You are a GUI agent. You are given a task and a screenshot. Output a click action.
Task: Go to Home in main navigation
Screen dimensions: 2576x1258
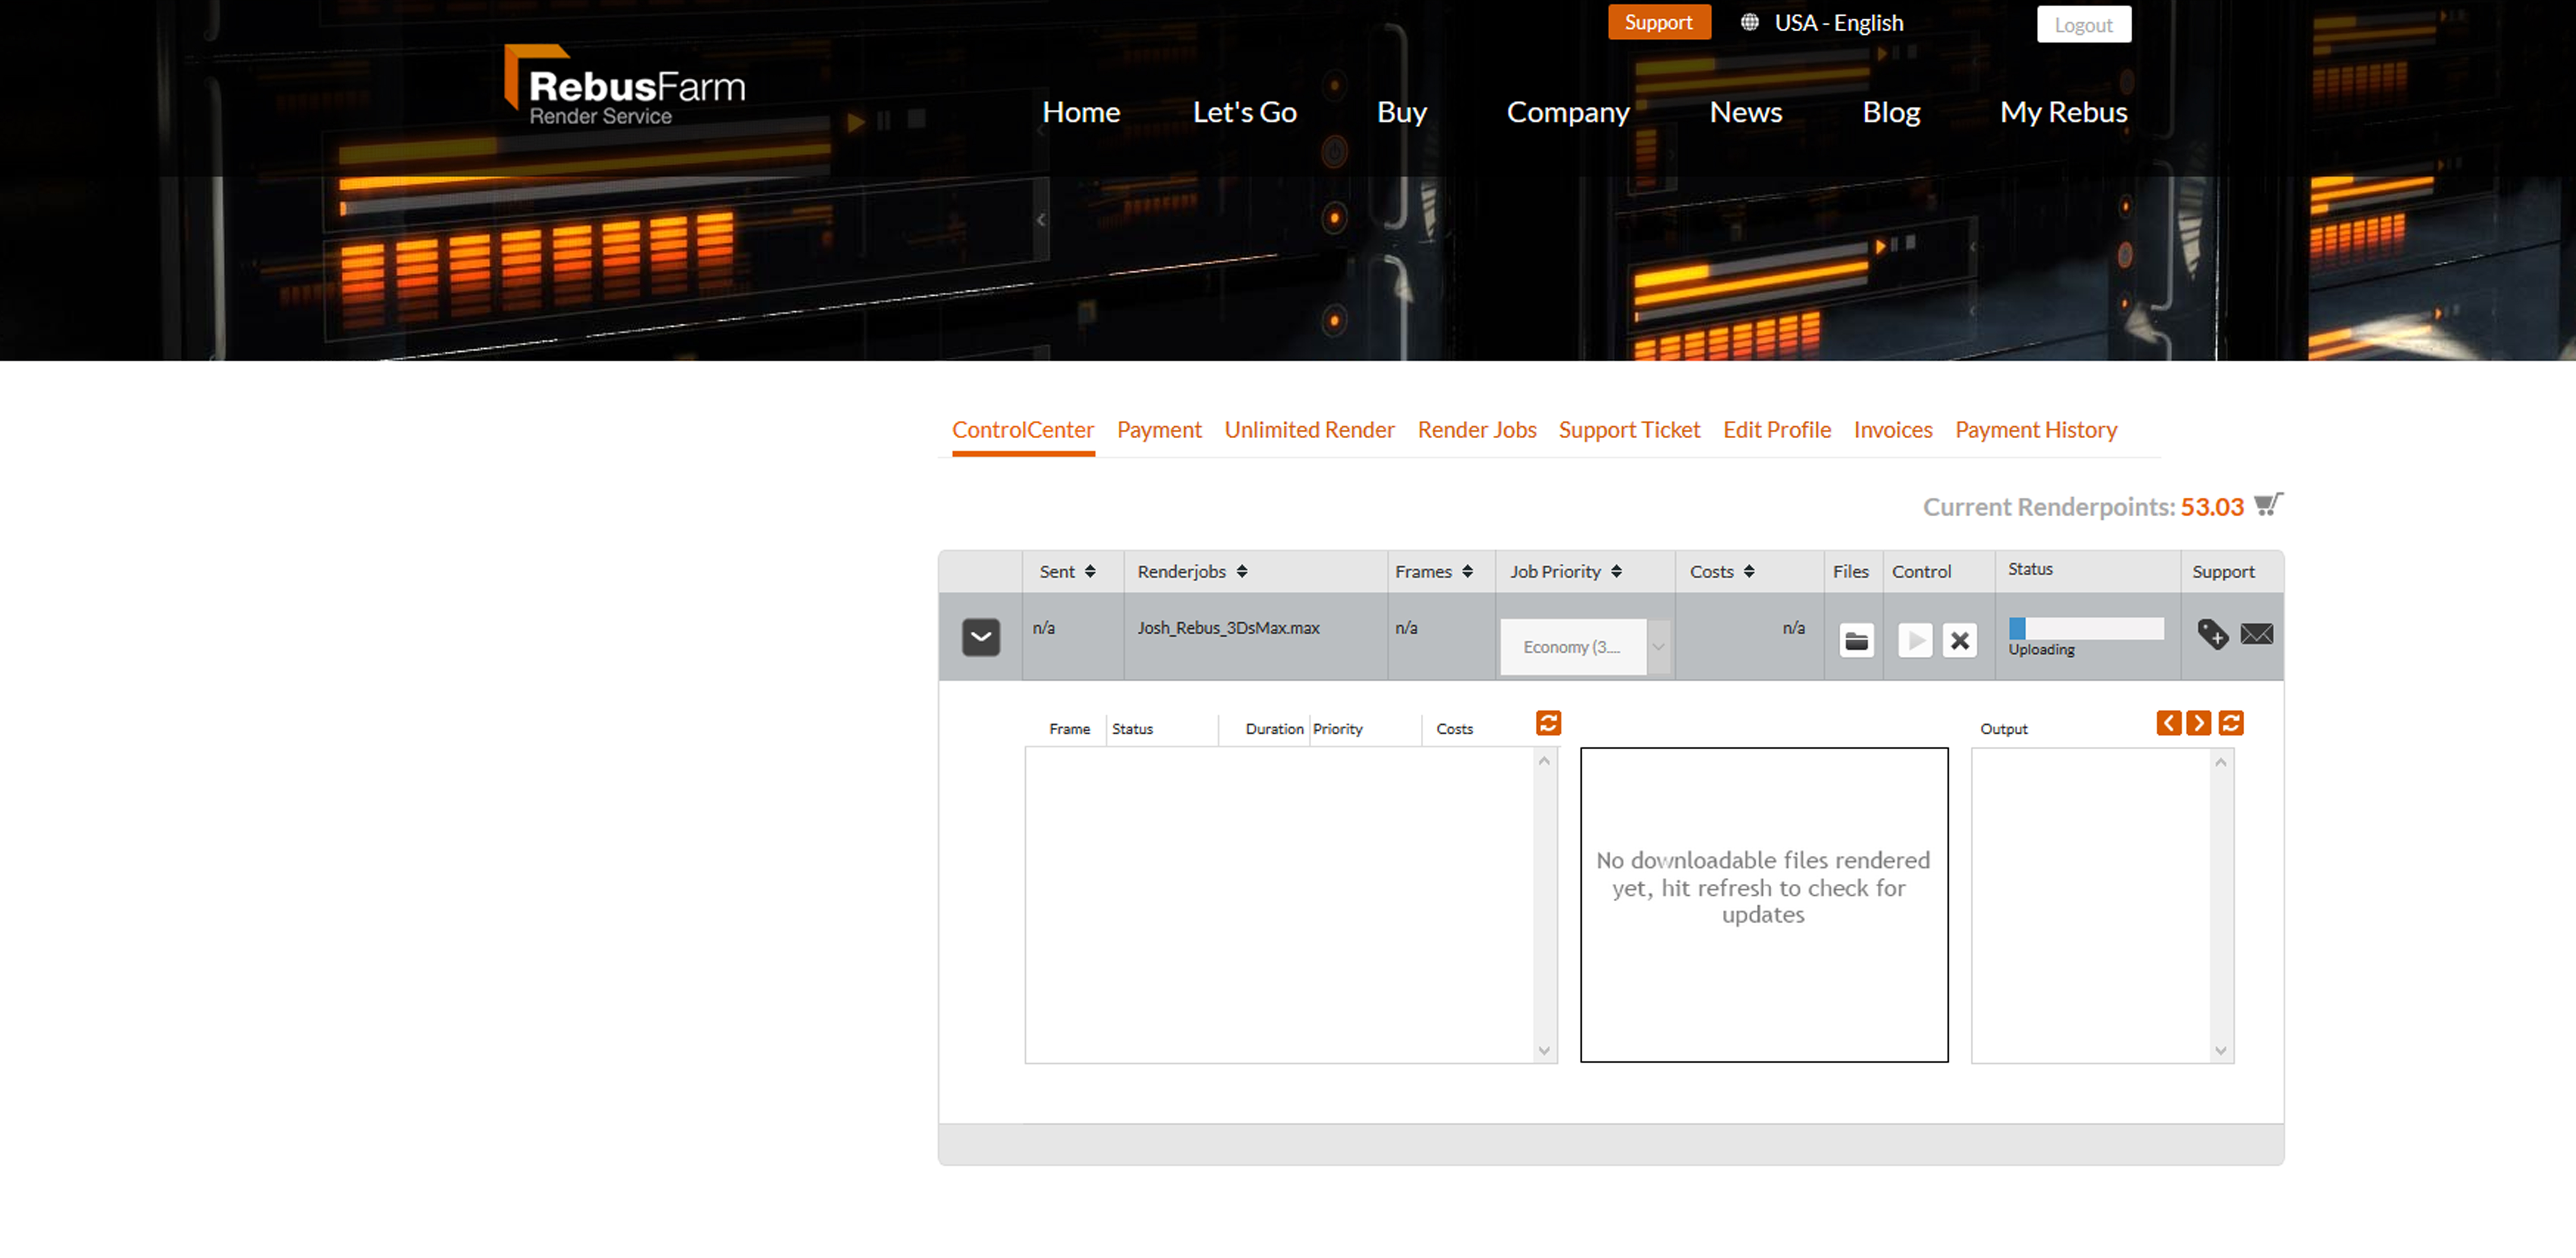click(1081, 112)
